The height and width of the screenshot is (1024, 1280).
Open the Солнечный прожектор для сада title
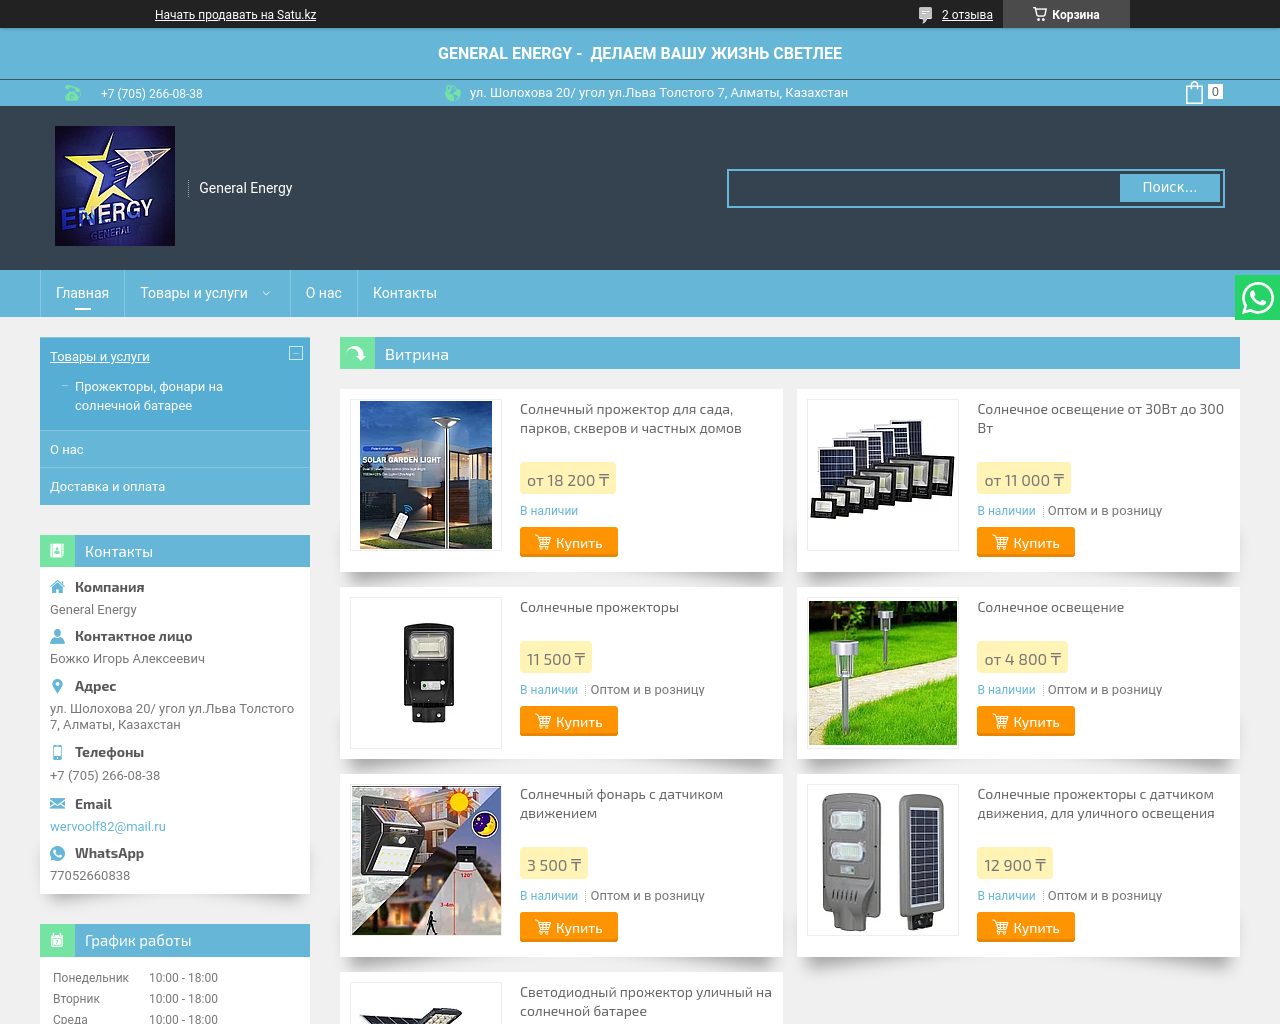pos(631,419)
